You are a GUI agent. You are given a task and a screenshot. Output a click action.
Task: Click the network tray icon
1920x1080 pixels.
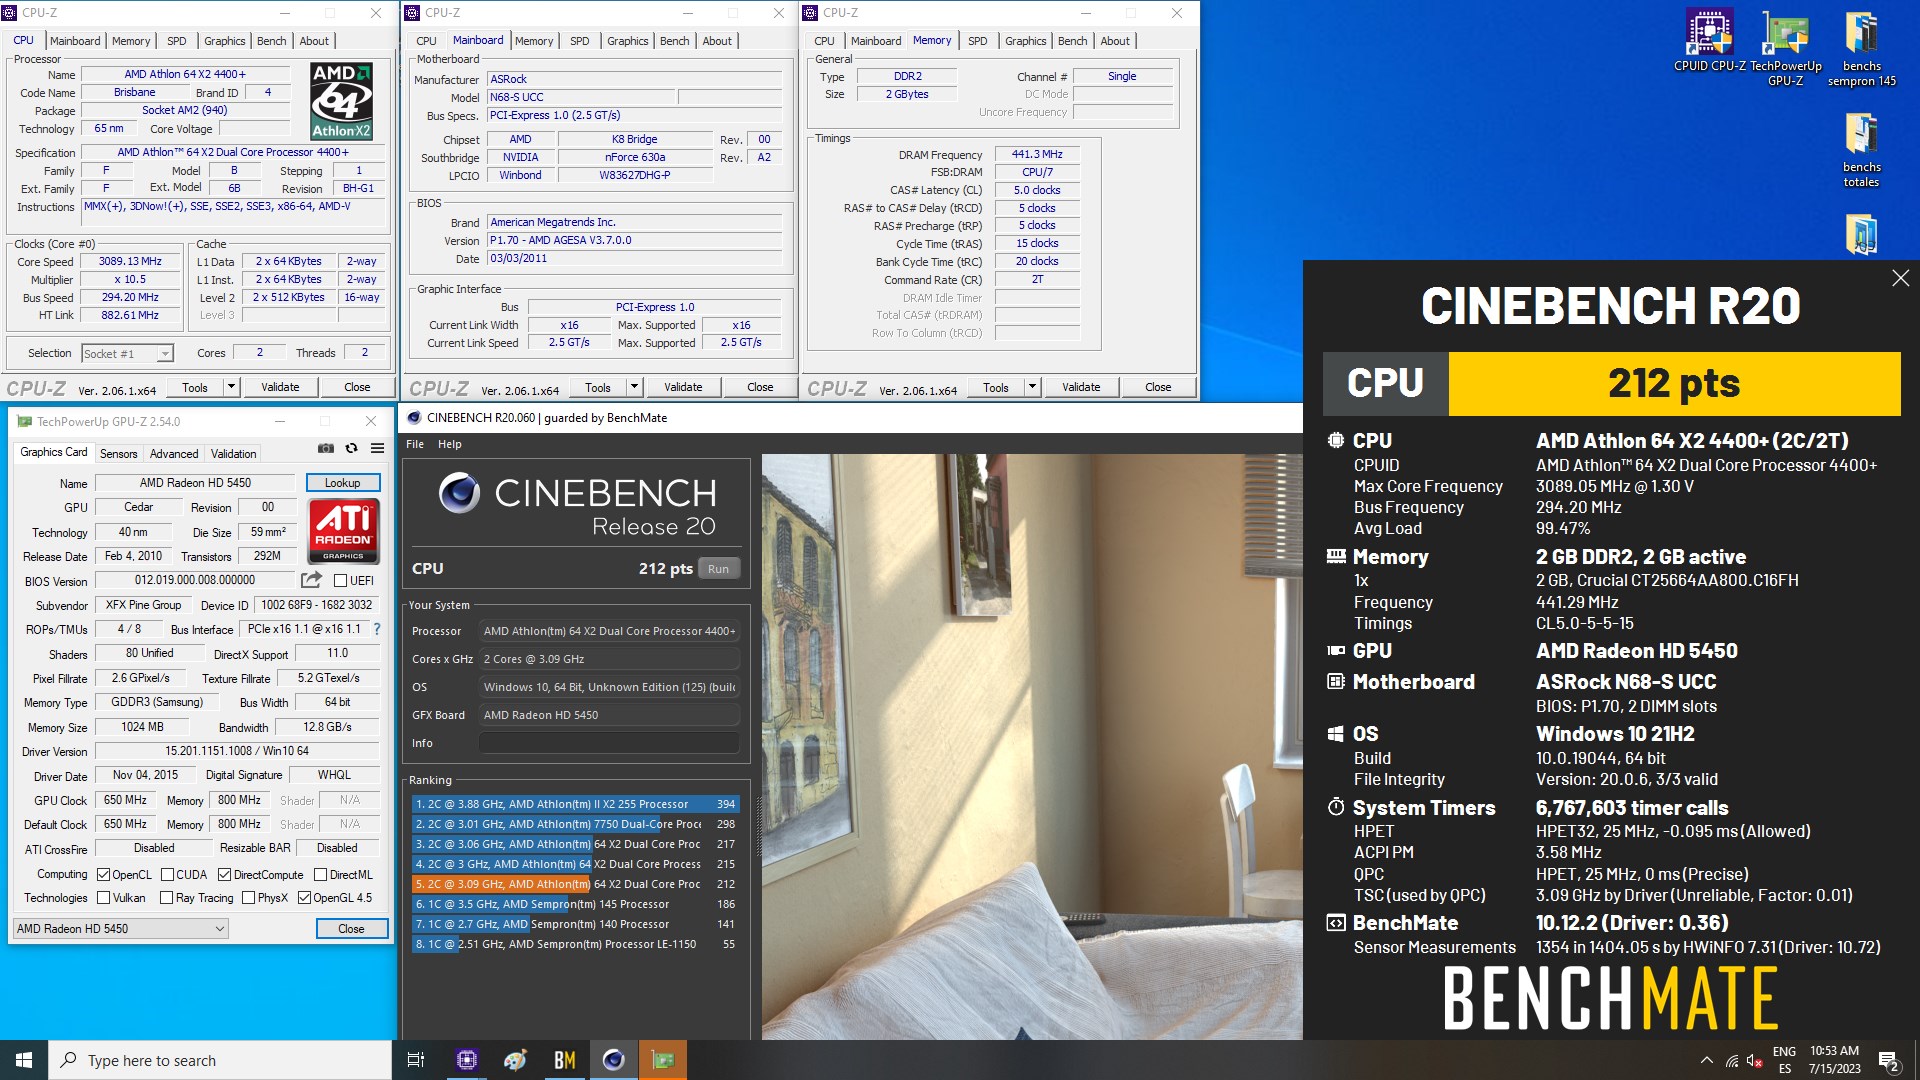coord(1731,1061)
